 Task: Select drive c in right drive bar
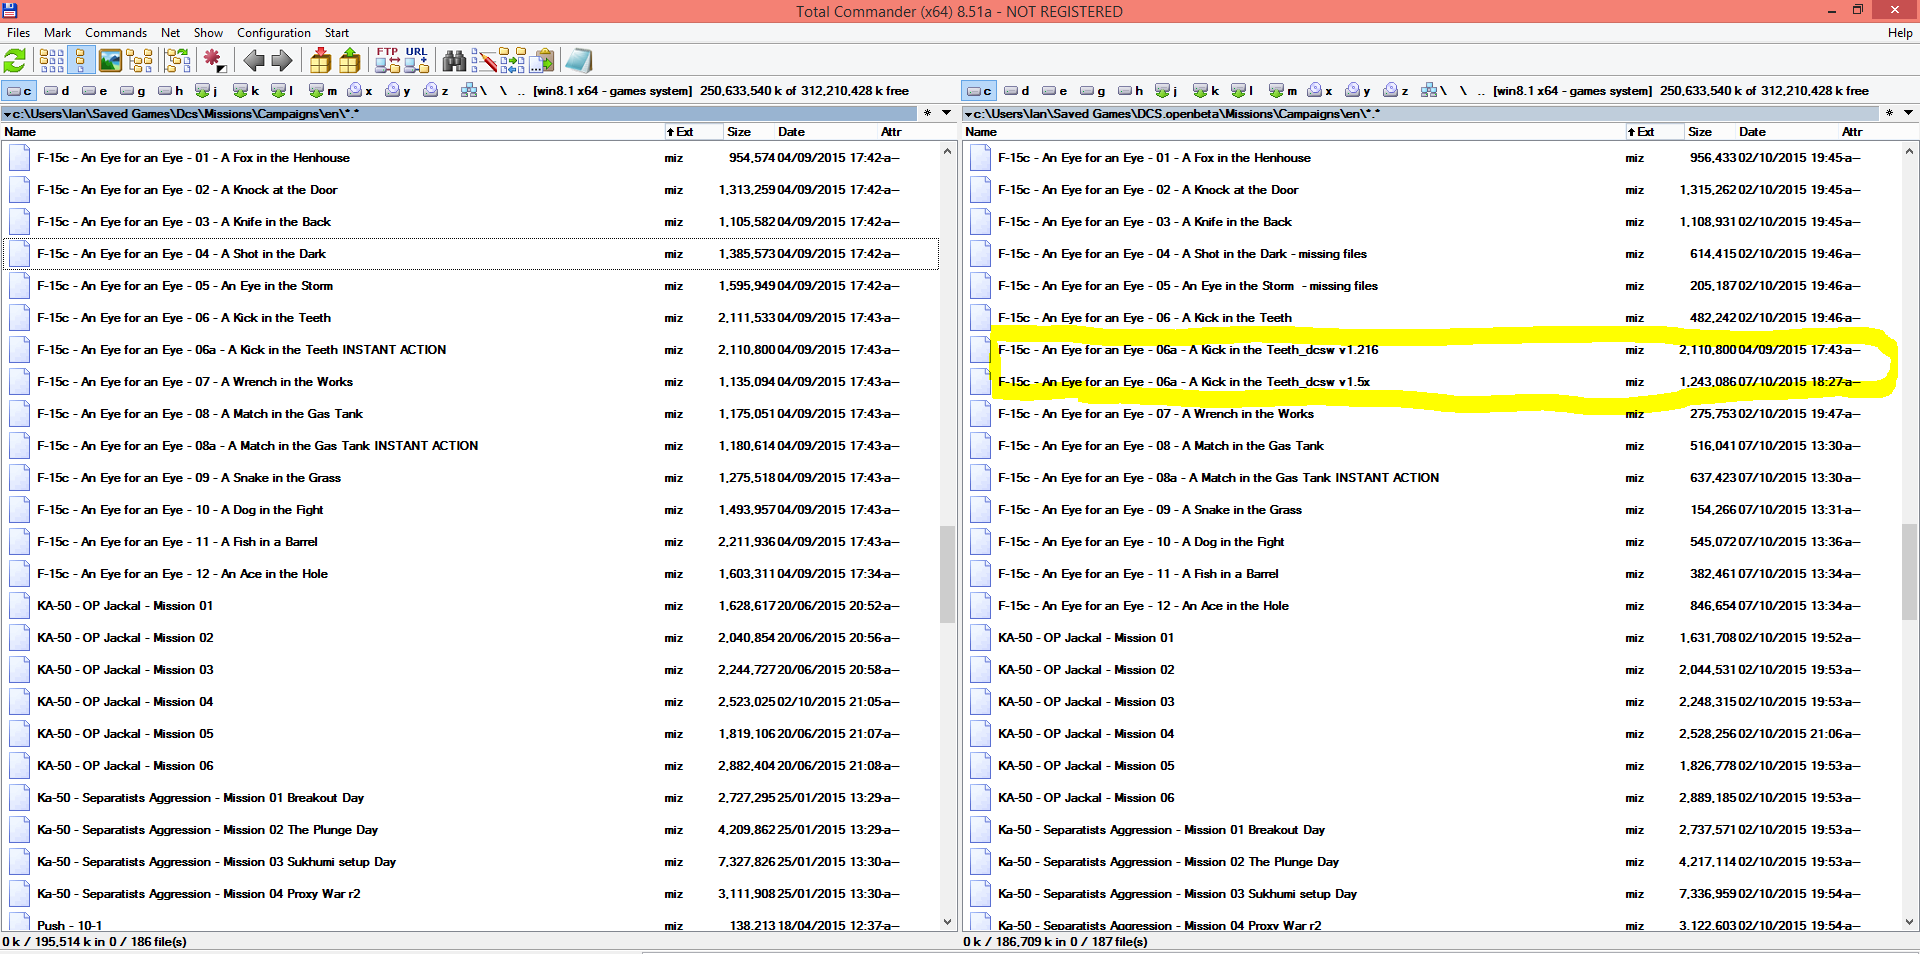click(x=979, y=91)
